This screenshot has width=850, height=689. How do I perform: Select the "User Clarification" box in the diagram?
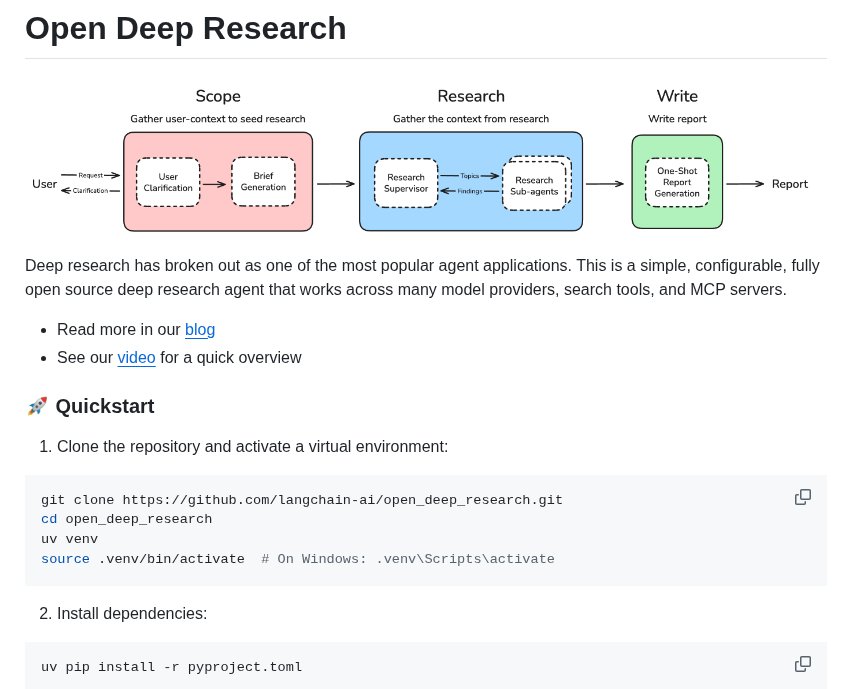click(168, 182)
